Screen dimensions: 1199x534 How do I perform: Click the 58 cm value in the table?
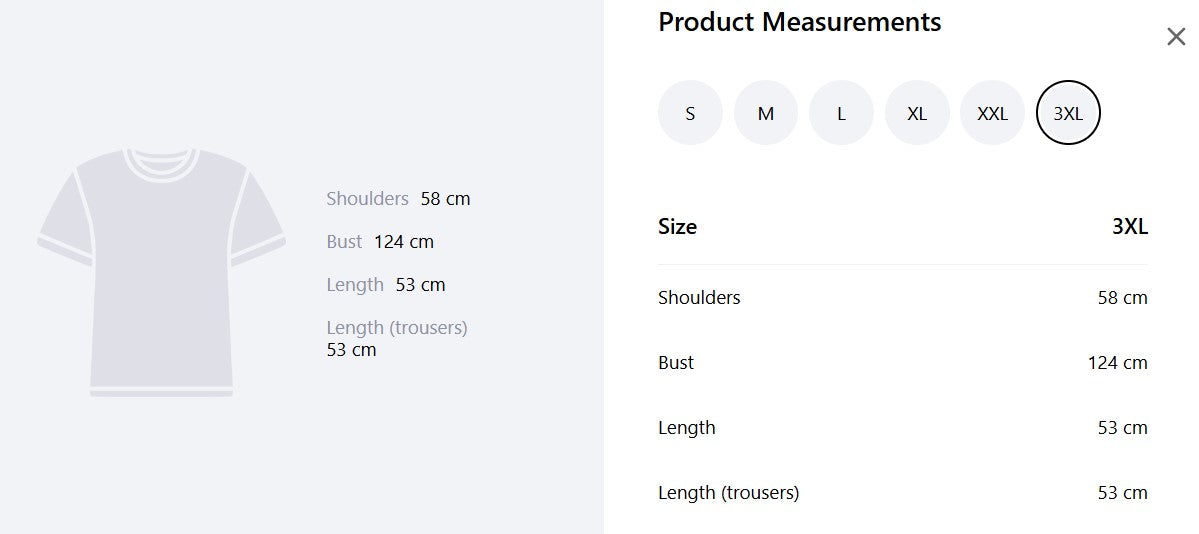point(1122,298)
